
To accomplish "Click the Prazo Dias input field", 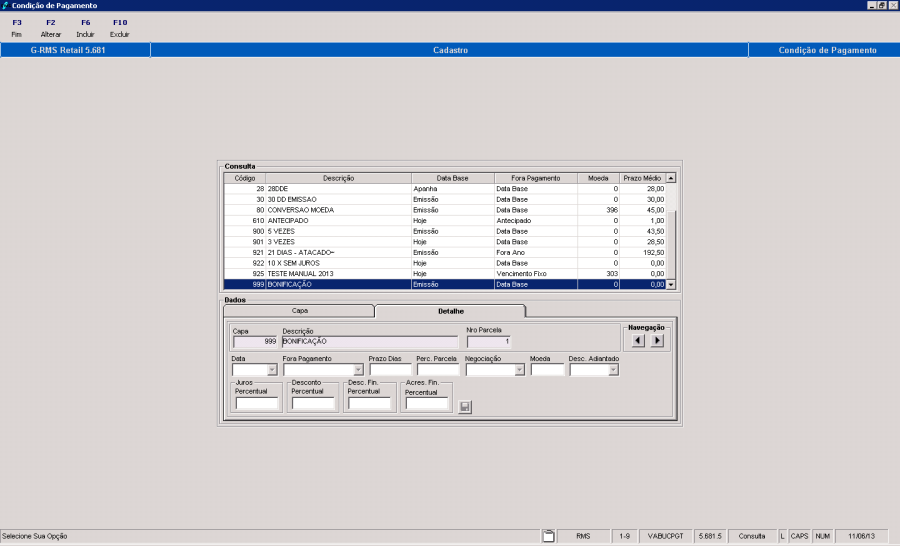I will coord(390,370).
